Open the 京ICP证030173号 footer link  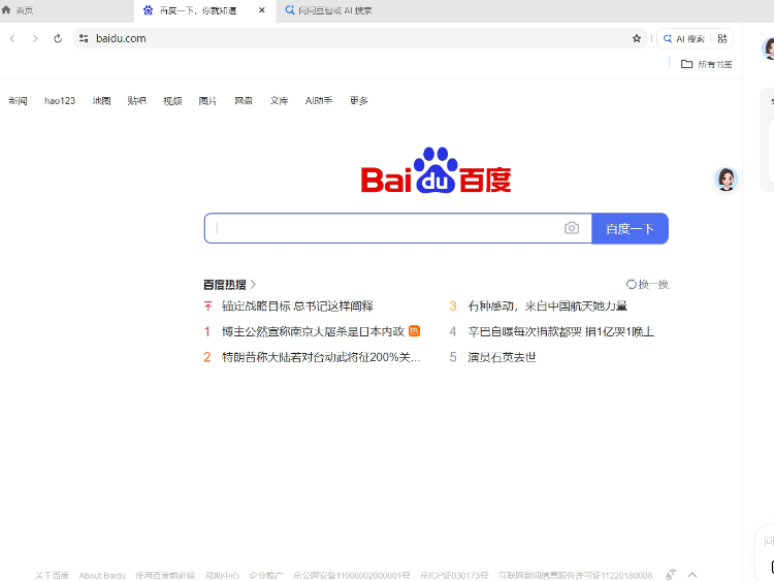(x=454, y=576)
